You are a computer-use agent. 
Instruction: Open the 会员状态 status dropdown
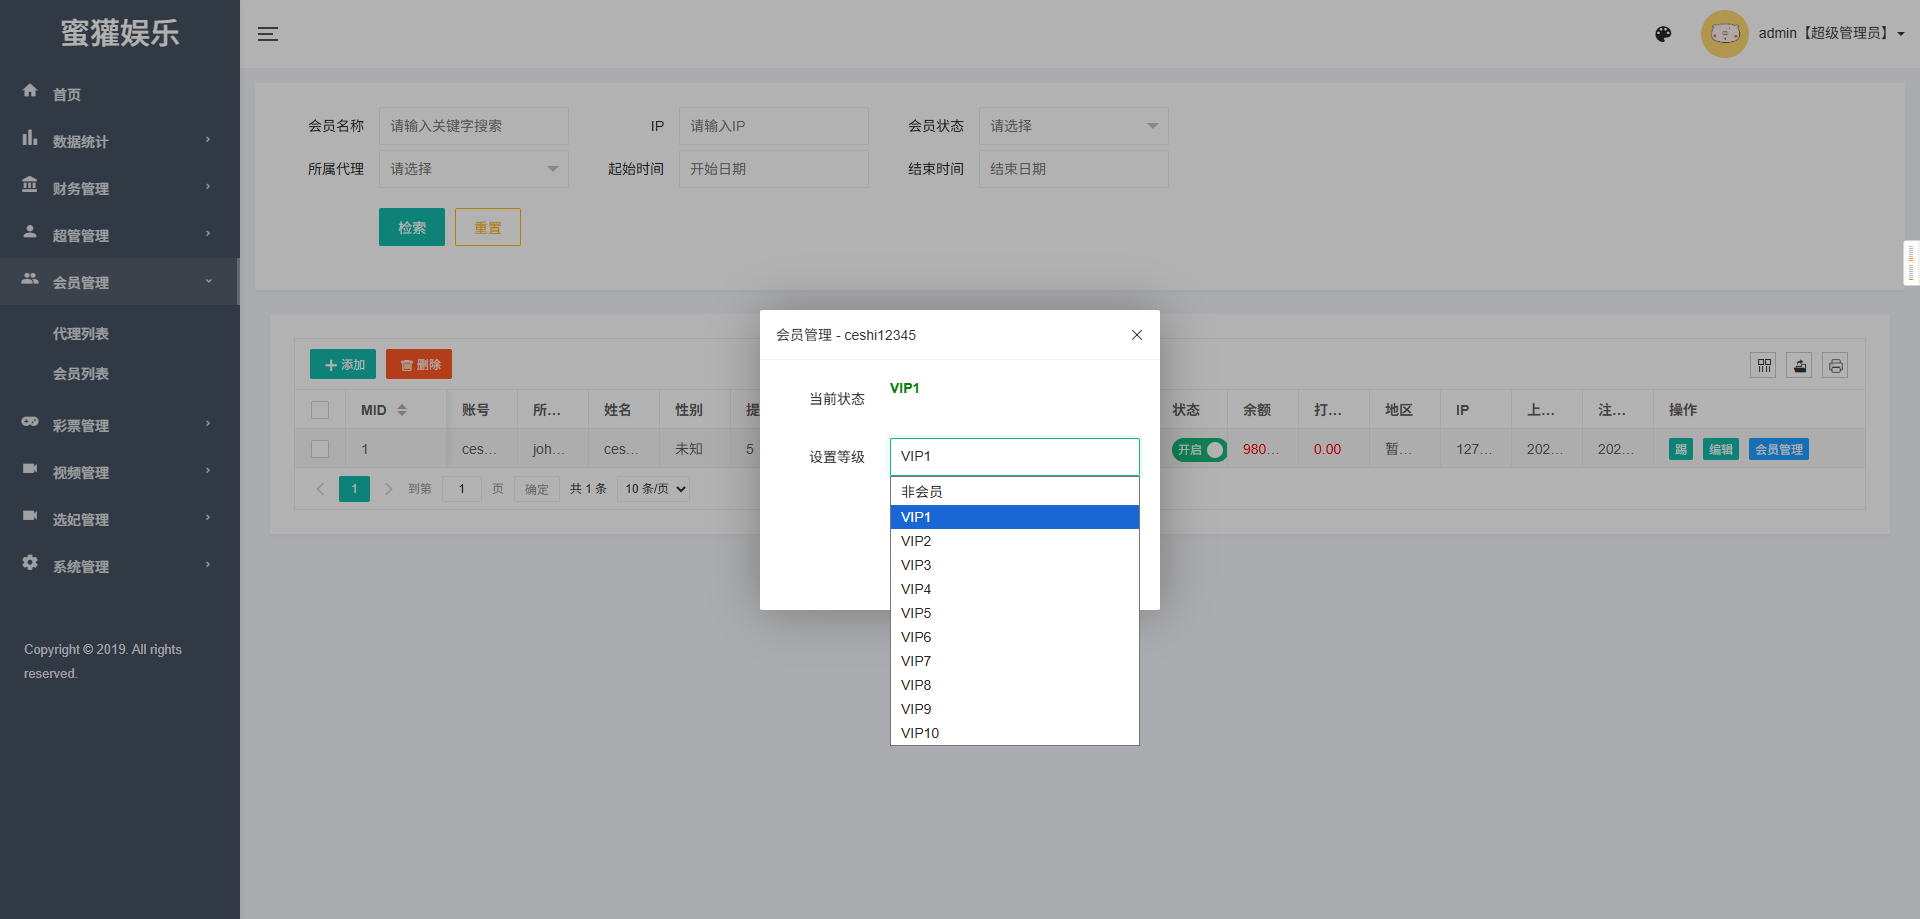tap(1073, 126)
